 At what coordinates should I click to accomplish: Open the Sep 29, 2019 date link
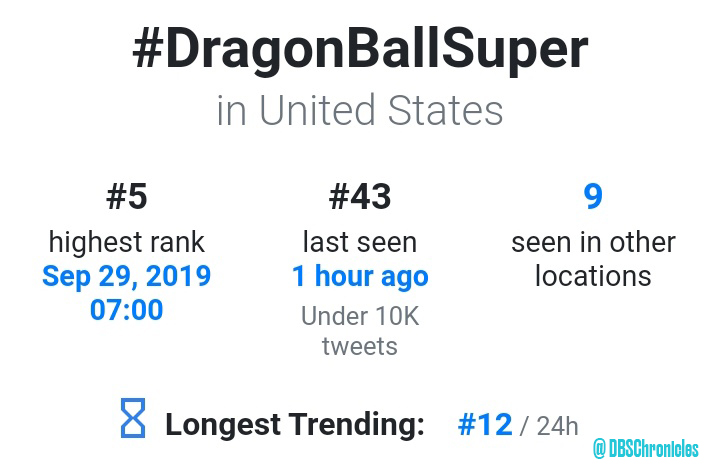(x=126, y=277)
